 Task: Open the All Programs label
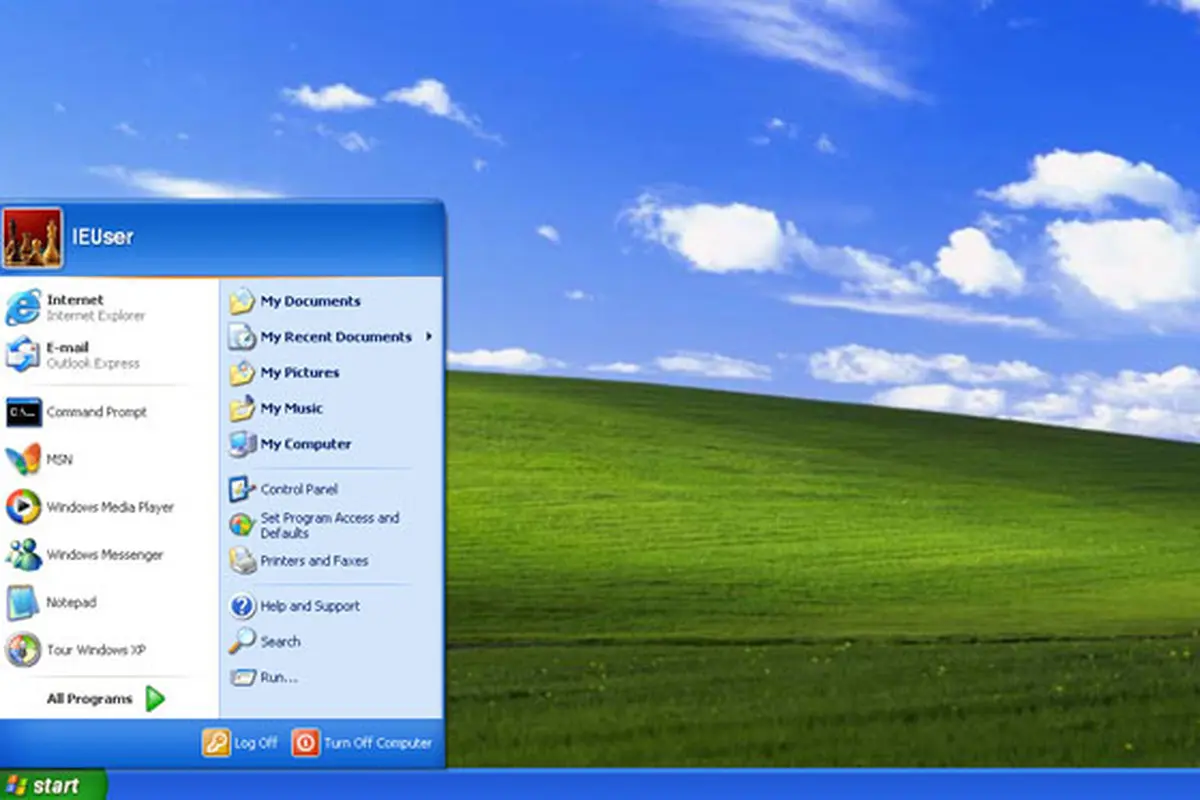pyautogui.click(x=89, y=699)
